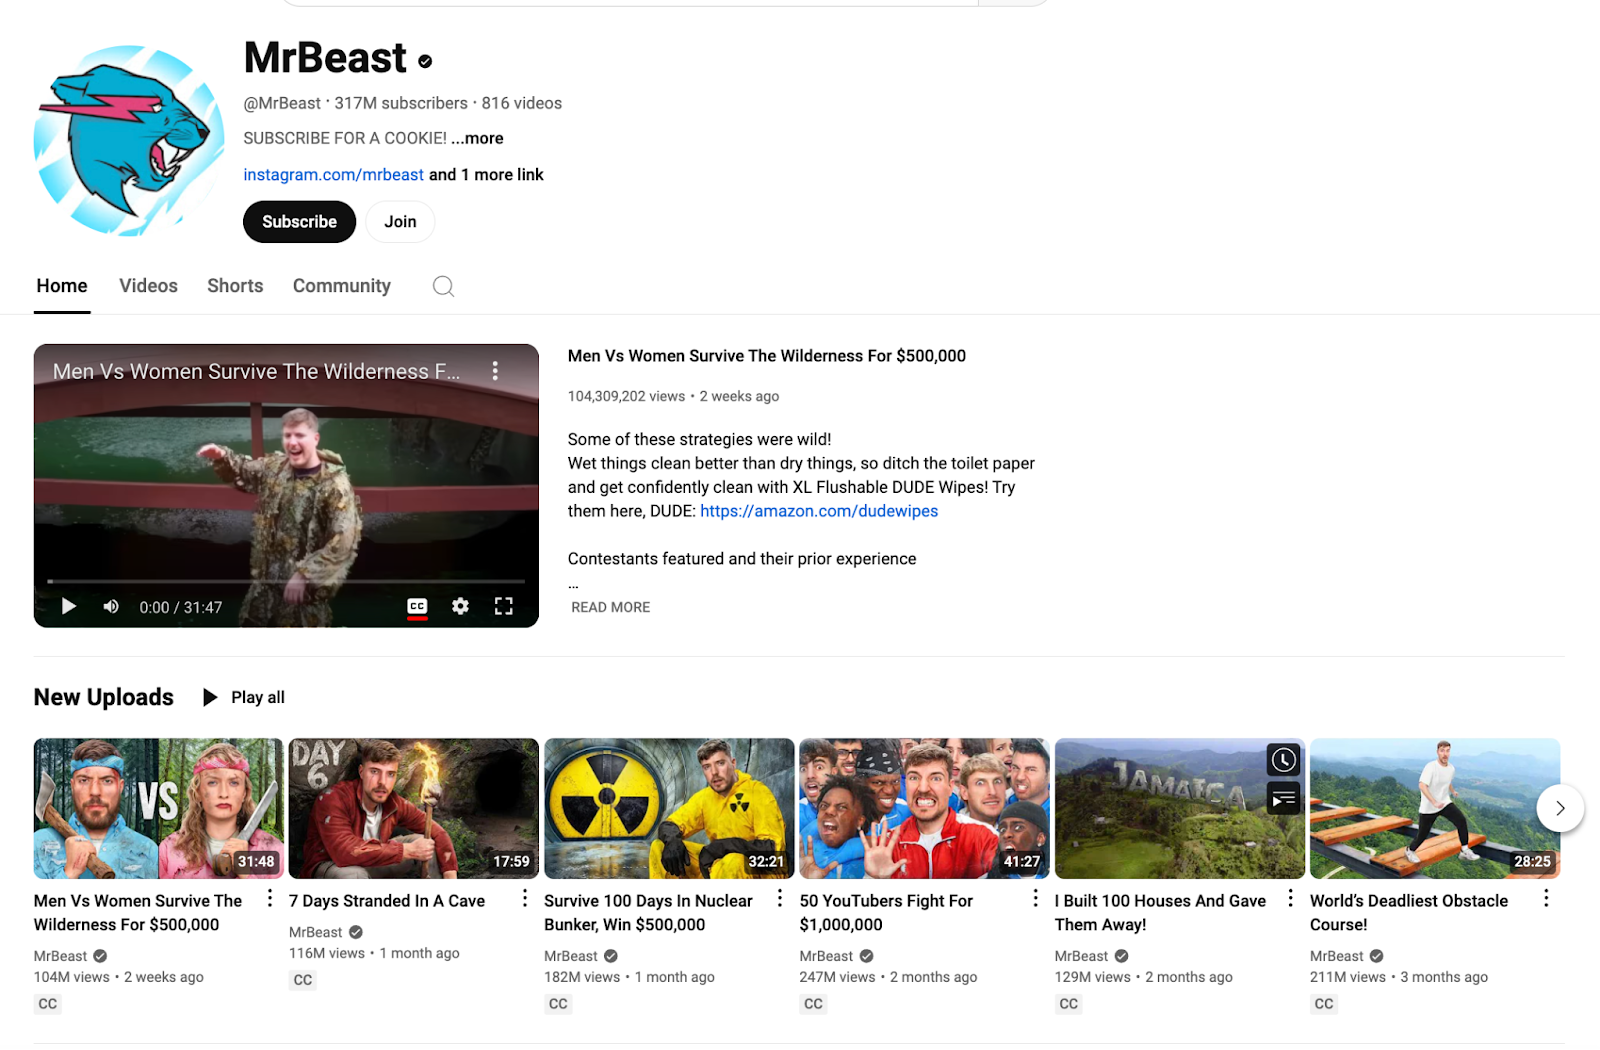Open the instagram.com/mrbeast link
This screenshot has width=1600, height=1050.
tap(333, 174)
